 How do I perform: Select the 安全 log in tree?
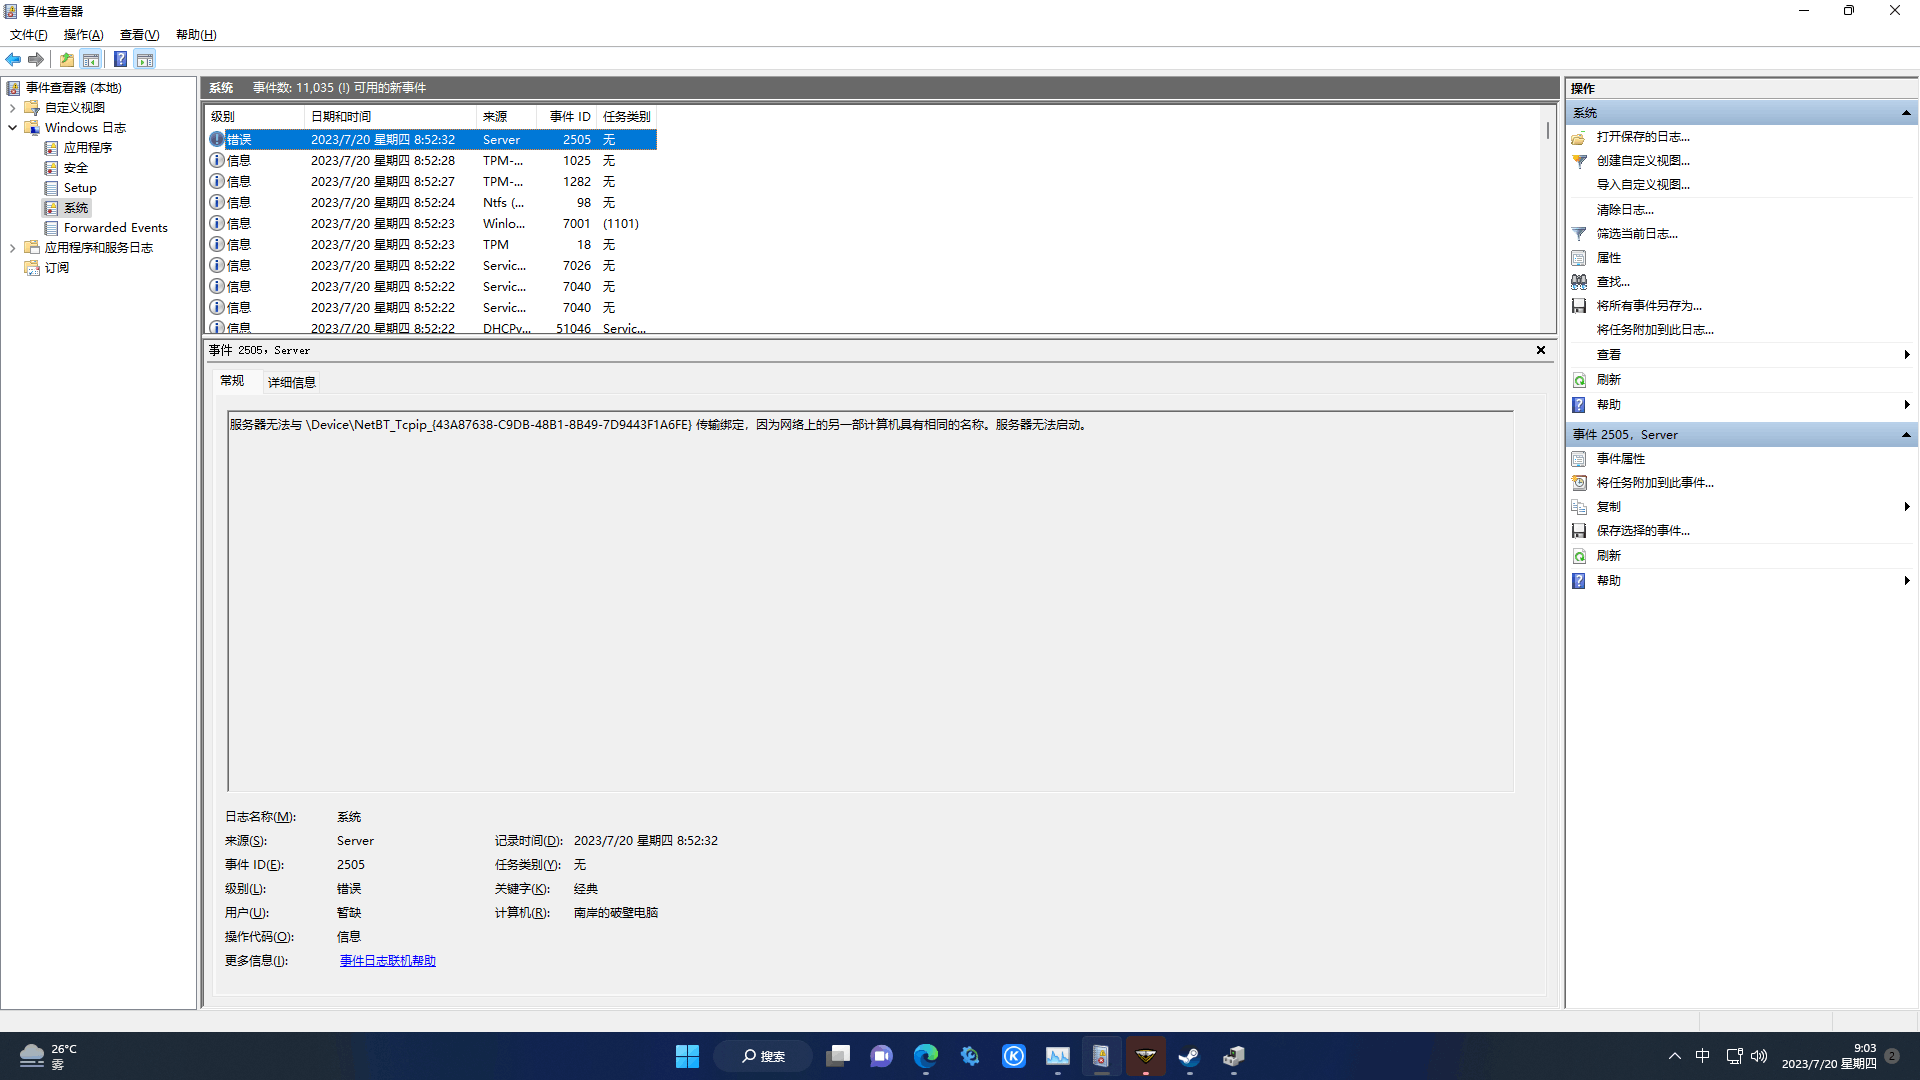point(76,168)
